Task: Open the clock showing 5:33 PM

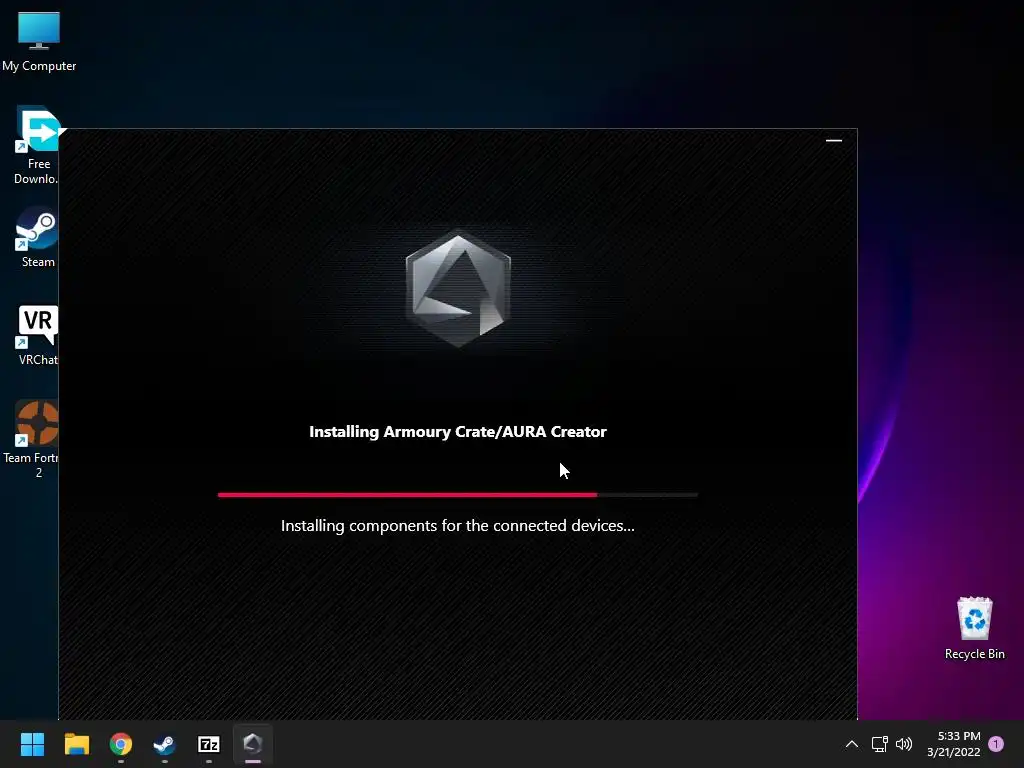Action: 954,744
